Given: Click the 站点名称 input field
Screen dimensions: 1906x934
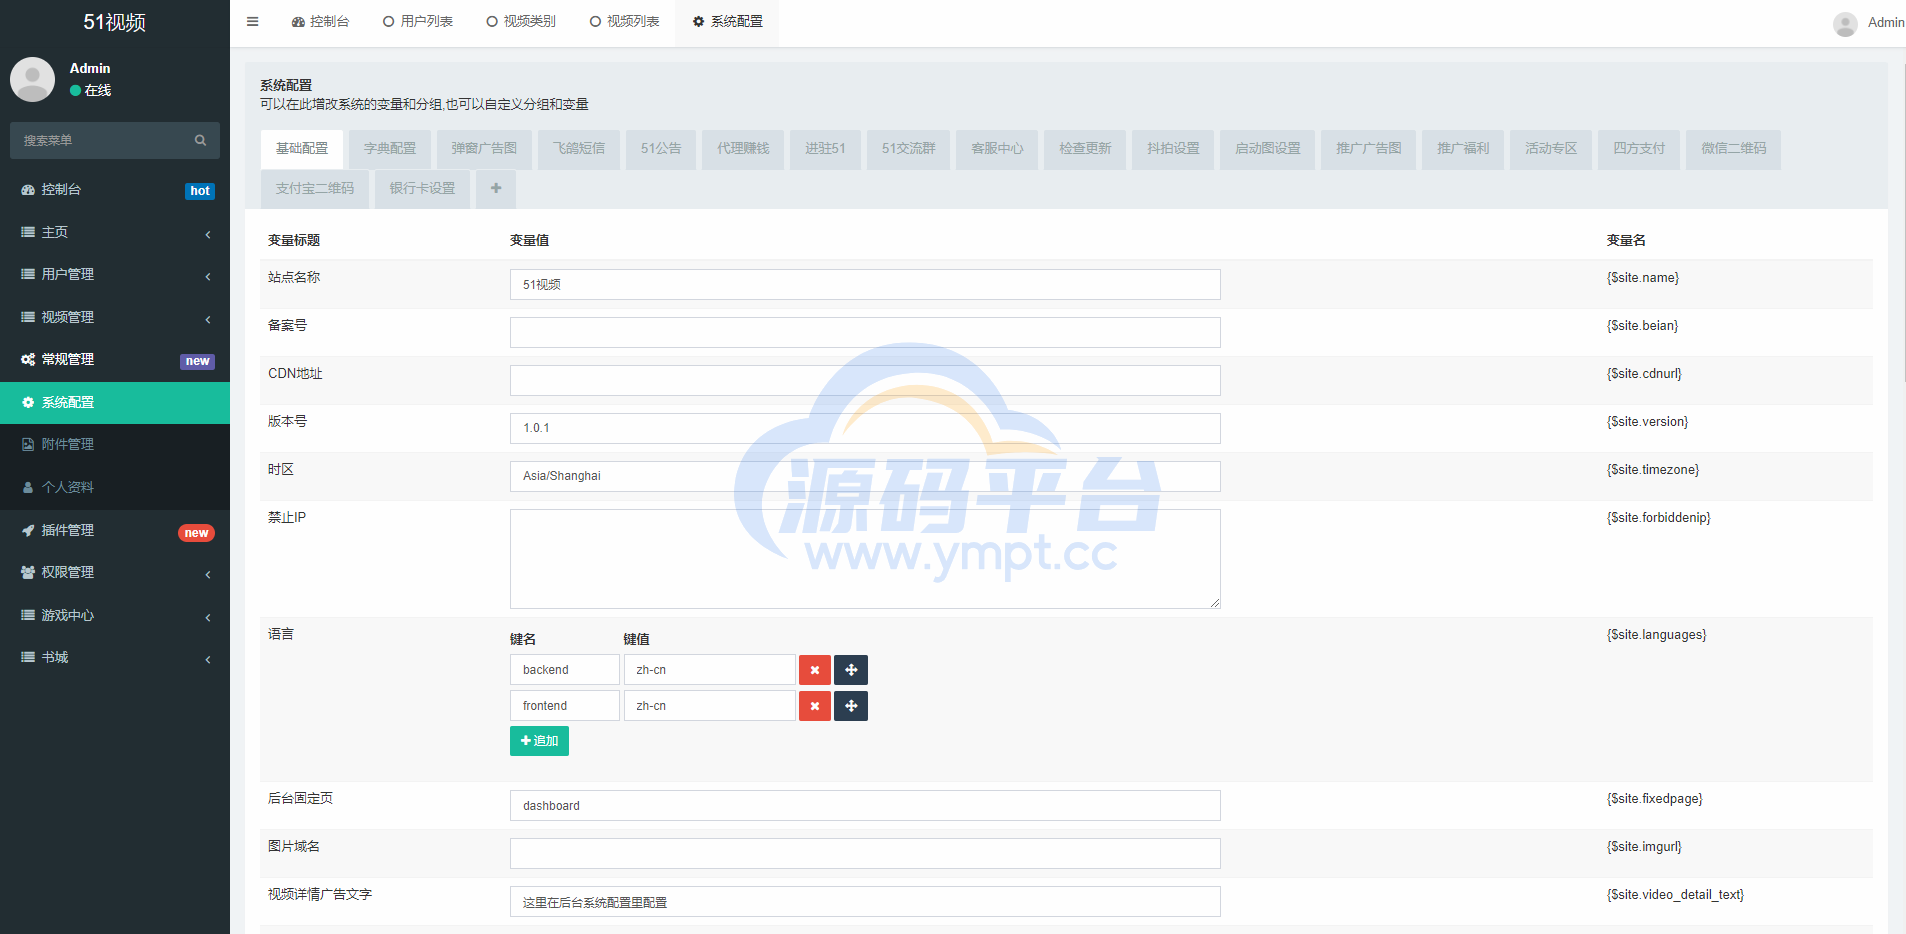Looking at the screenshot, I should click(x=865, y=284).
